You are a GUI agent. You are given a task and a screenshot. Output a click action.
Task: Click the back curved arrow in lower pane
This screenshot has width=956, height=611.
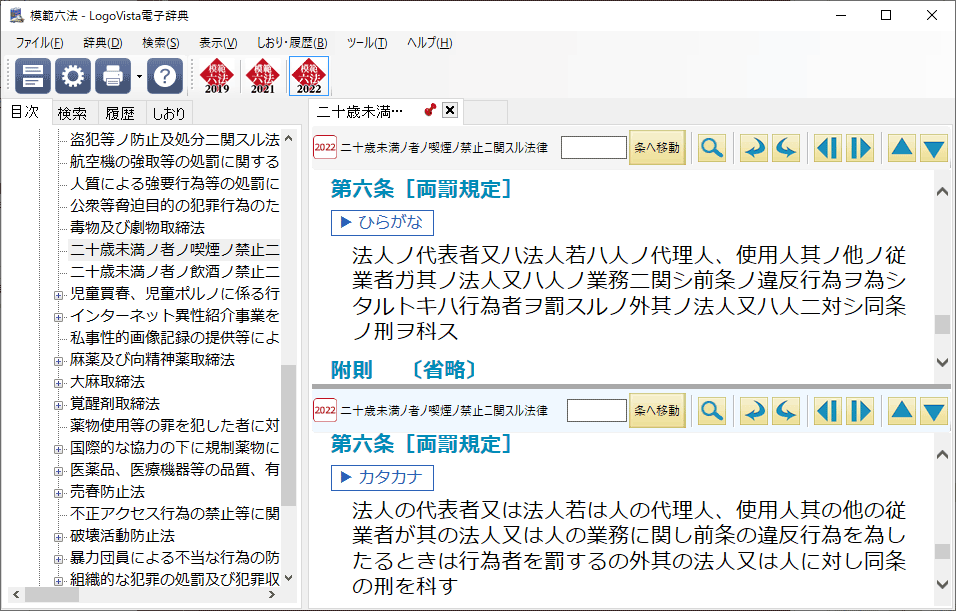point(786,411)
